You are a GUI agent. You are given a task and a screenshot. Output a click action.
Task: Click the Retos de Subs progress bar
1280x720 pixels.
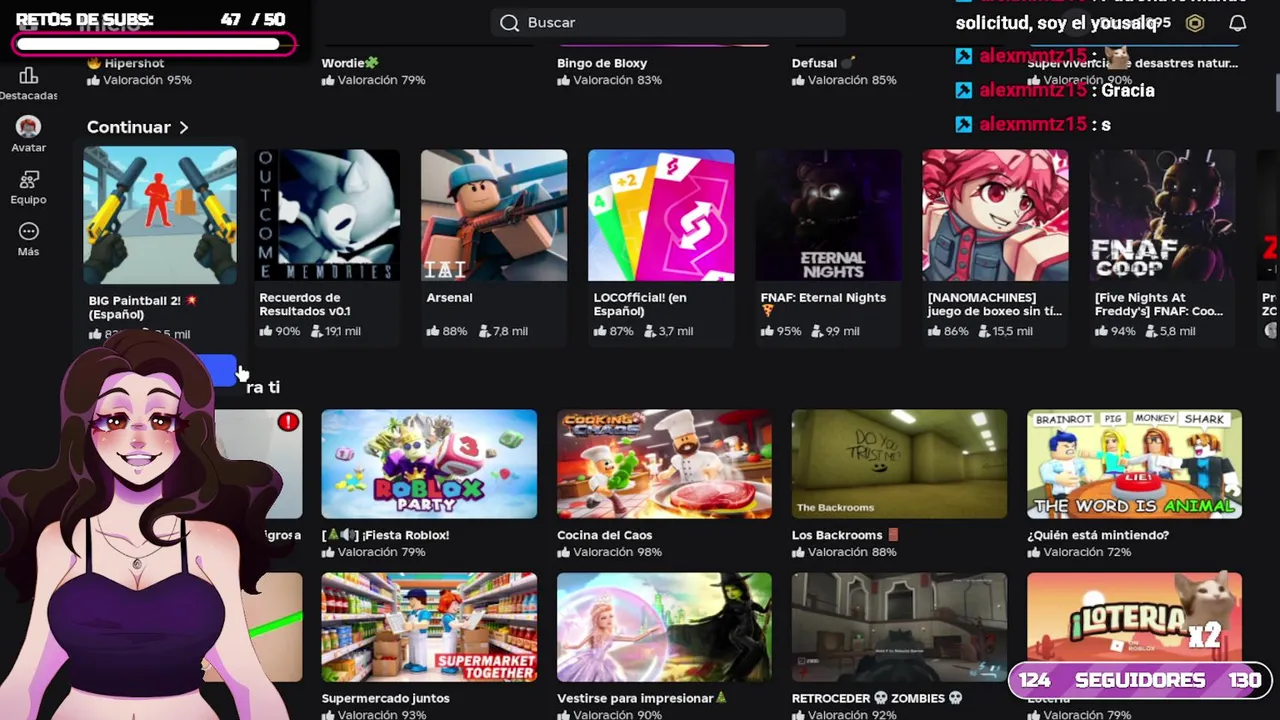[x=155, y=44]
